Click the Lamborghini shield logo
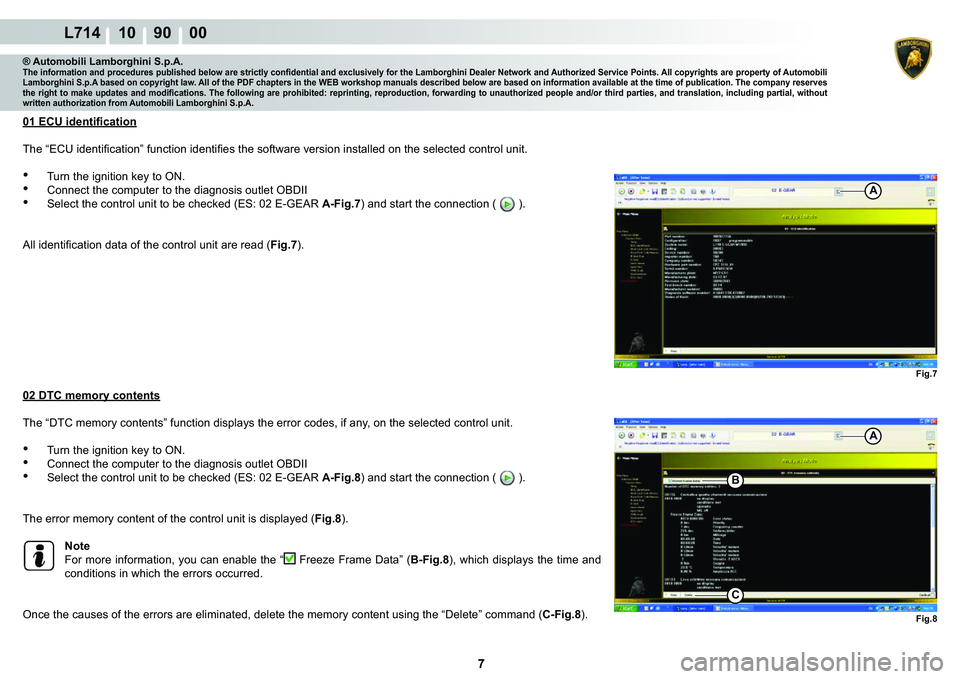This screenshot has width=960, height=679. click(913, 58)
